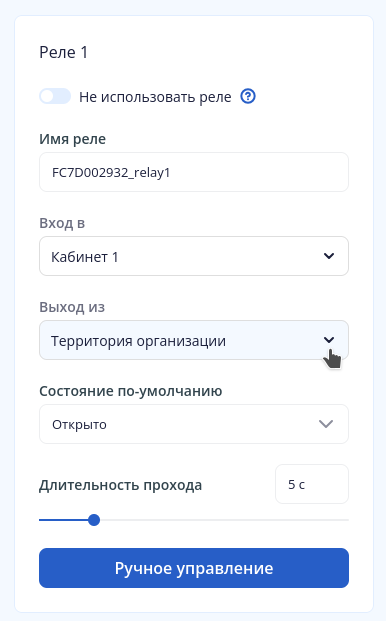The height and width of the screenshot is (627, 386).
Task: Click the blue filled part of the duration slider
Action: click(63, 520)
